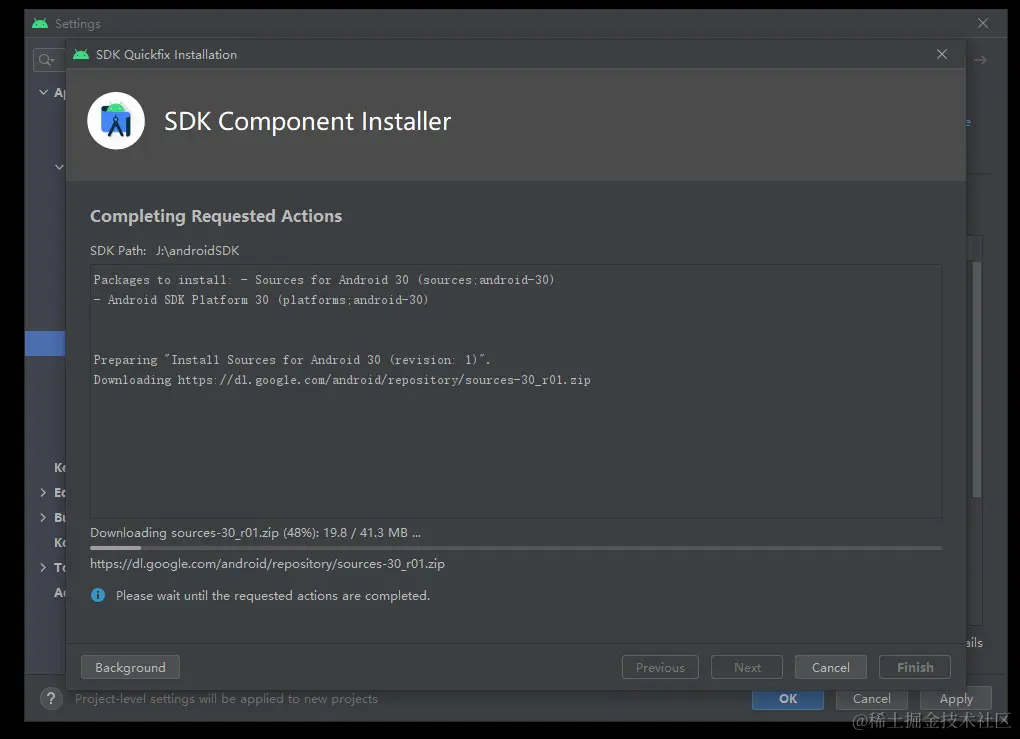The width and height of the screenshot is (1020, 739).
Task: Collapse the second Settings tree chevron
Action: 59,167
